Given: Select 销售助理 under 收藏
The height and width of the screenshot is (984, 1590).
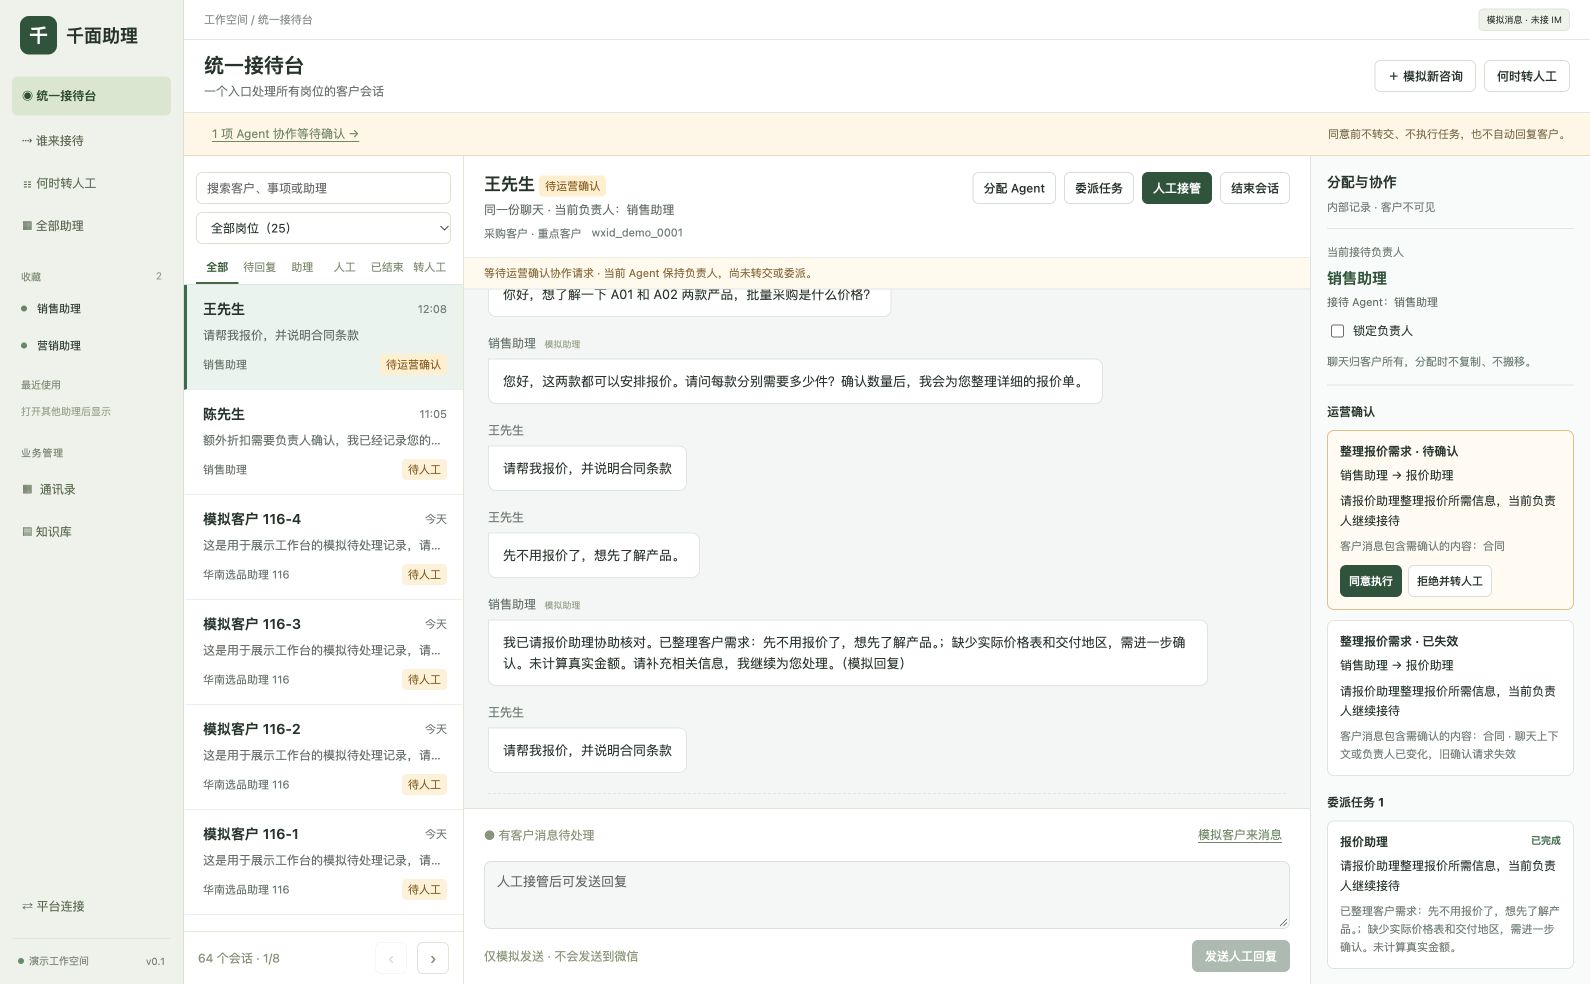Looking at the screenshot, I should tap(92, 309).
